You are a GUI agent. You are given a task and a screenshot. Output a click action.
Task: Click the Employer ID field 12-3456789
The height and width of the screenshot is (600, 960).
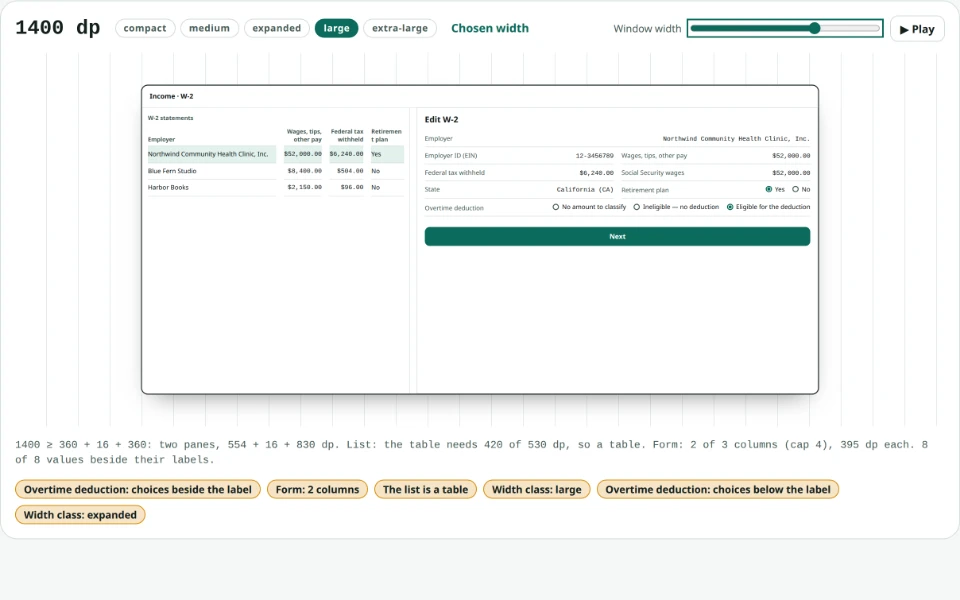tap(519, 156)
